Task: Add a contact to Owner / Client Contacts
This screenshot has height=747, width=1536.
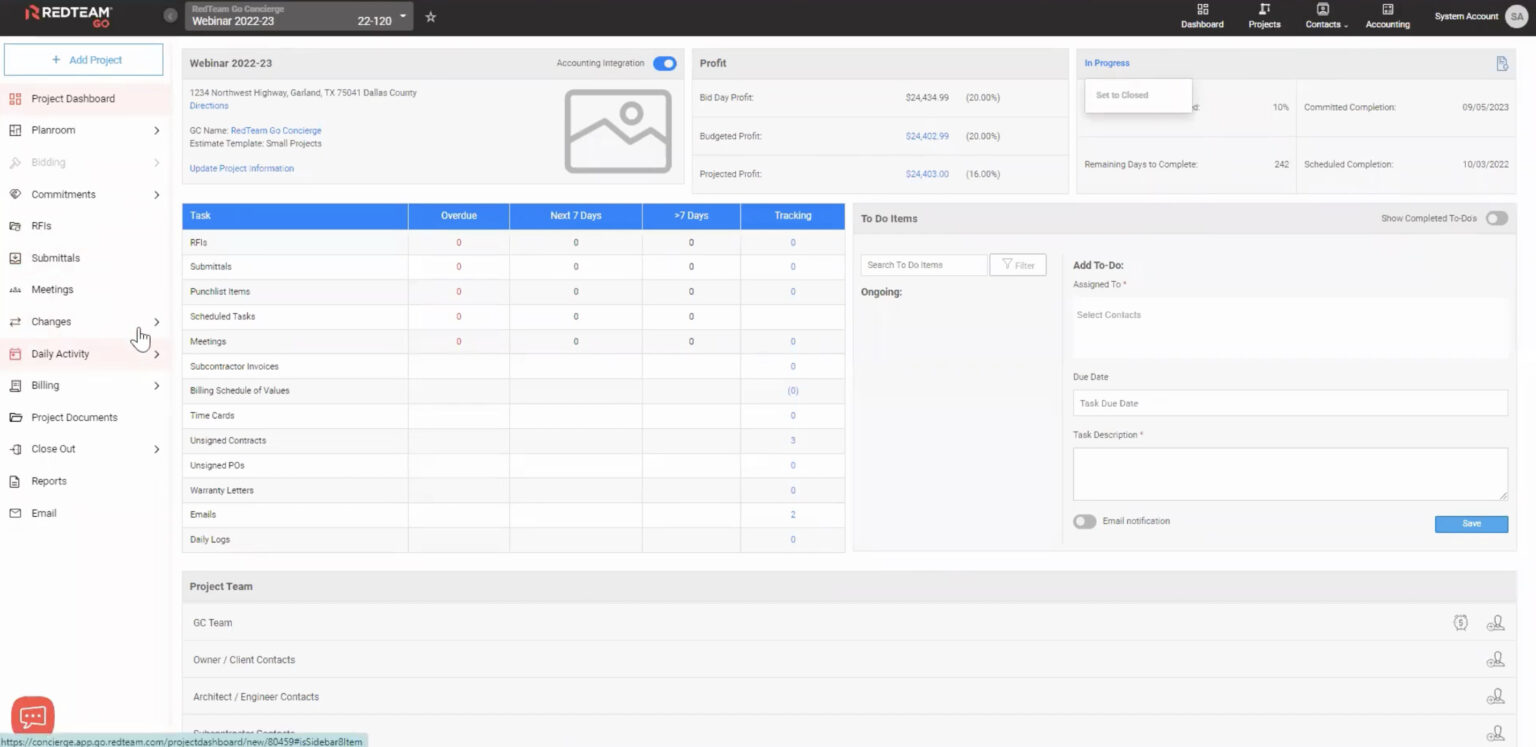Action: pyautogui.click(x=1496, y=659)
